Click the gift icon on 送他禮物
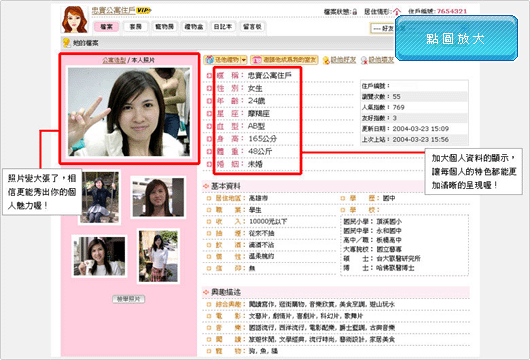Image resolution: width=530 pixels, height=360 pixels. pos(210,60)
